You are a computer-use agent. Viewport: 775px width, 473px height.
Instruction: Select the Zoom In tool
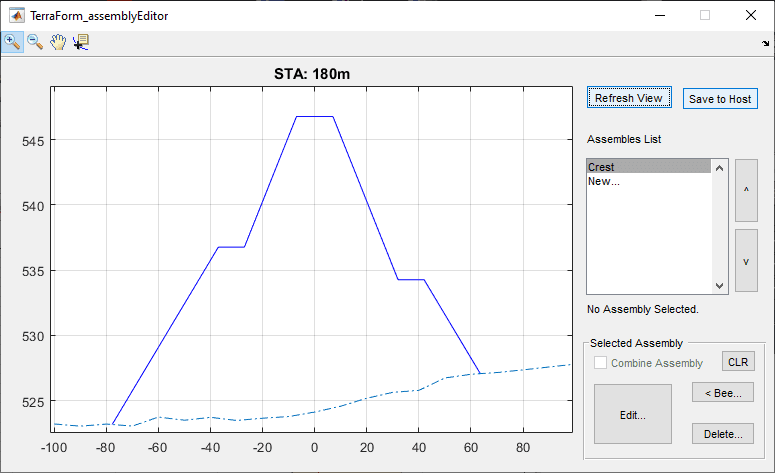(13, 42)
